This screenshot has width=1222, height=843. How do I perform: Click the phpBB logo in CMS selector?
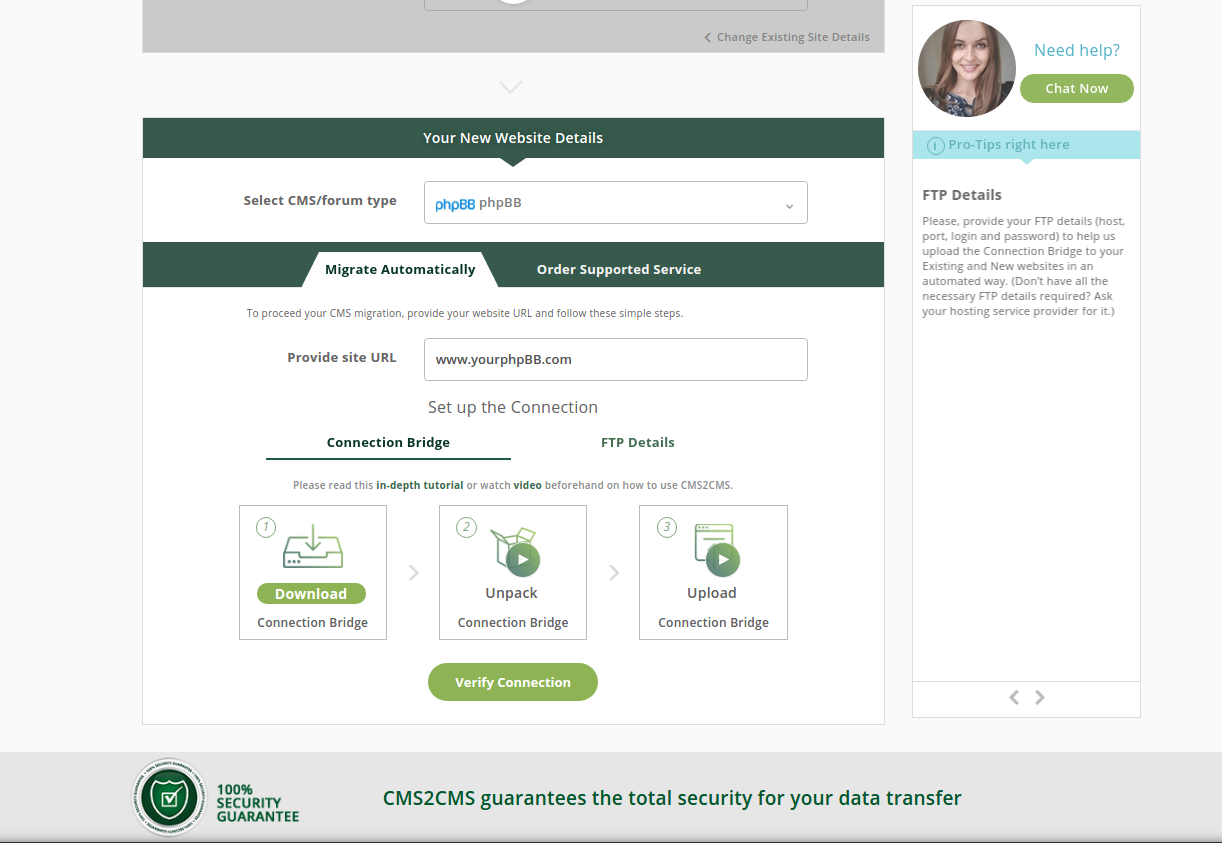click(455, 204)
